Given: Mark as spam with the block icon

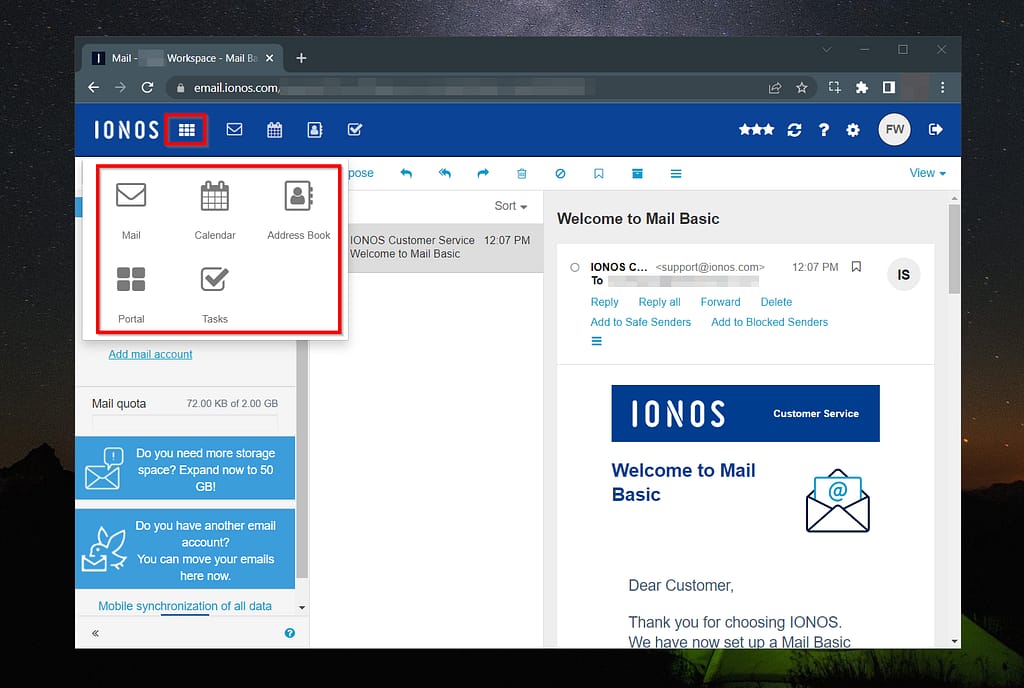Looking at the screenshot, I should (x=560, y=174).
